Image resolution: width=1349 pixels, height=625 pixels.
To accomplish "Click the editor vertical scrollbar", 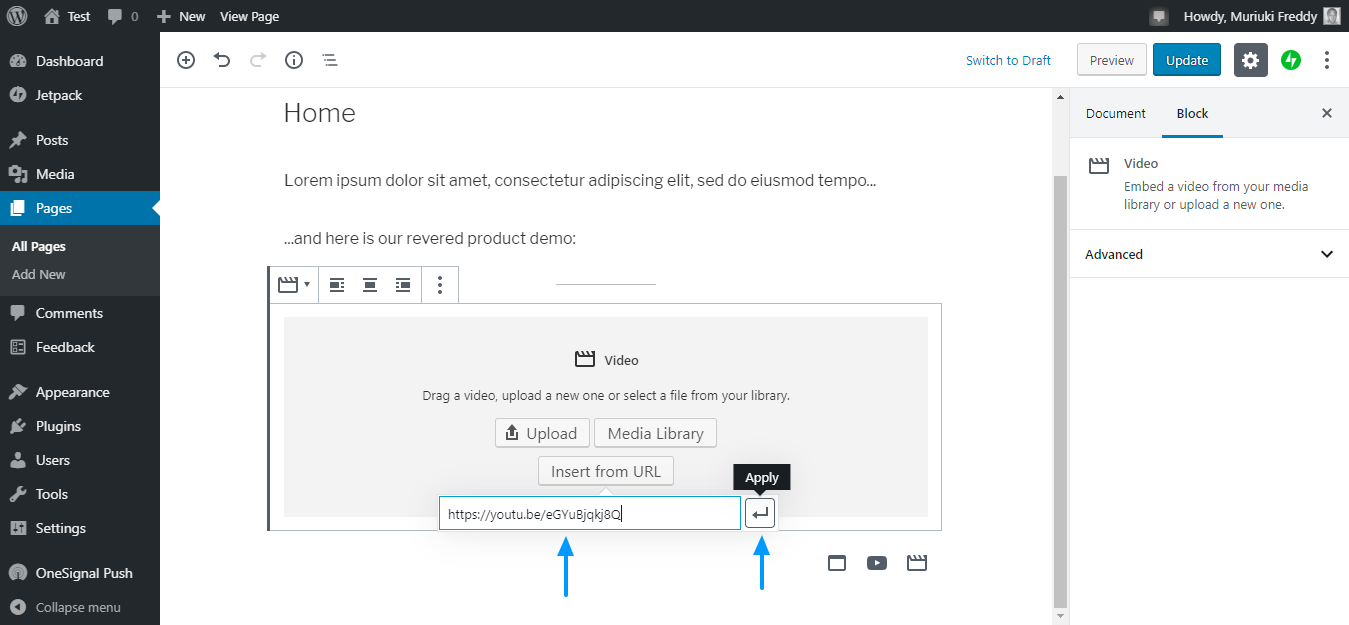I will 1061,390.
